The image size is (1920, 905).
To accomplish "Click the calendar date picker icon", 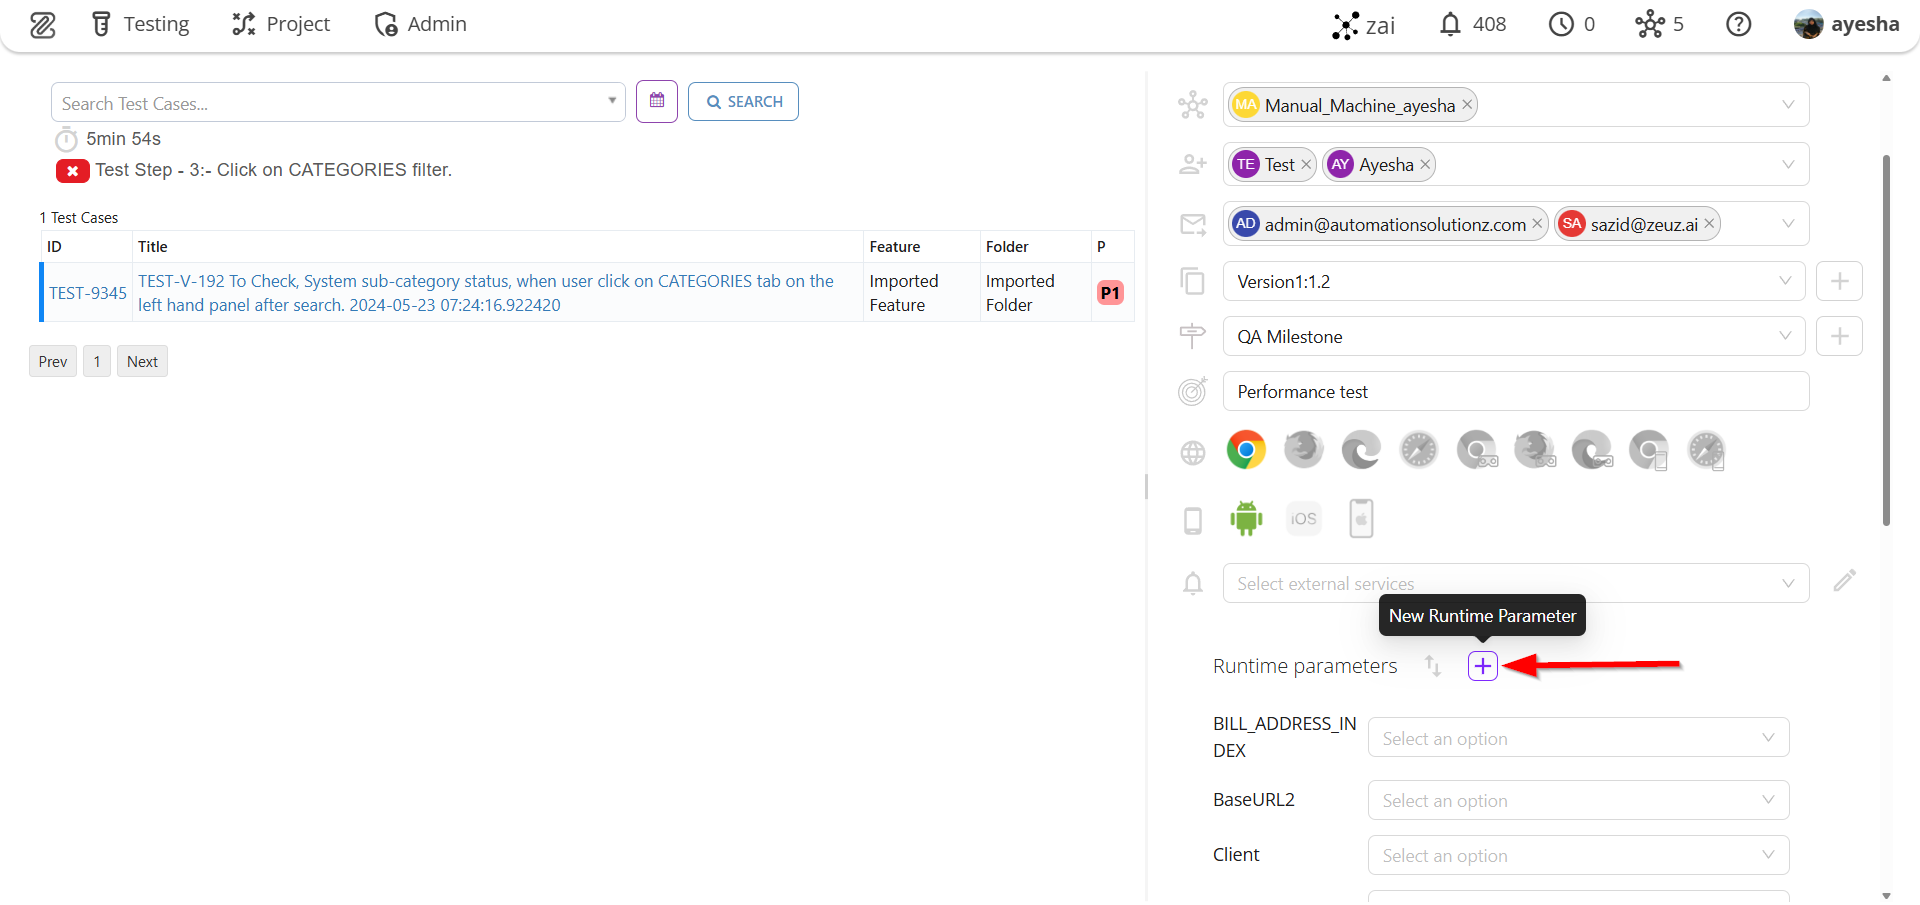I will (657, 101).
